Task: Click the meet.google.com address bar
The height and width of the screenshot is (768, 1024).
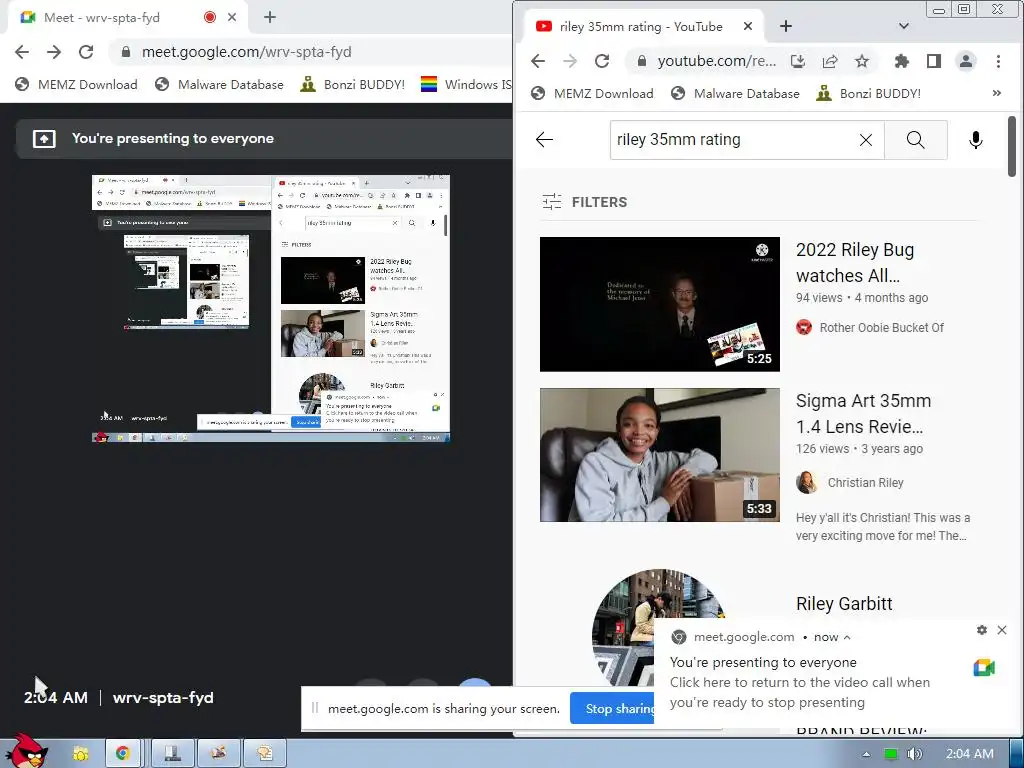Action: pos(310,52)
